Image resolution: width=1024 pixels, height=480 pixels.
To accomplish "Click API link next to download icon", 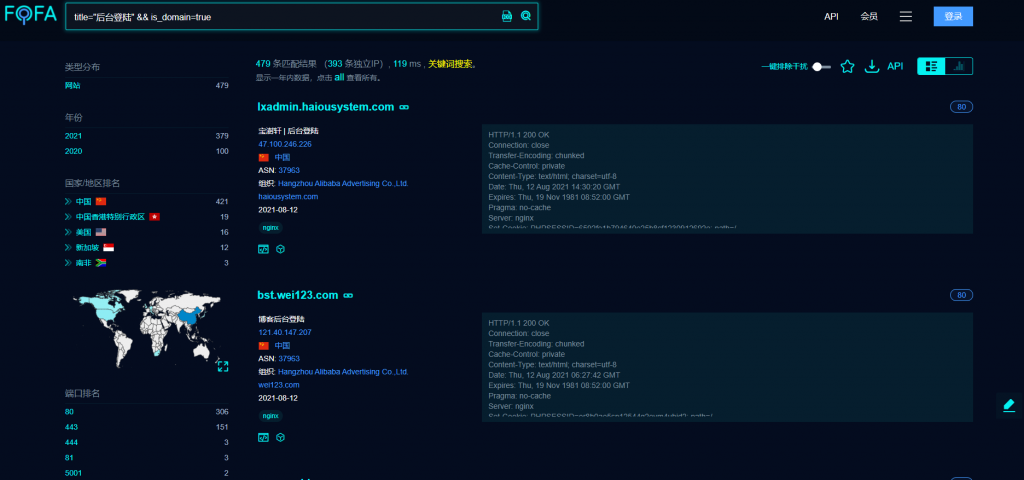I will coord(895,66).
